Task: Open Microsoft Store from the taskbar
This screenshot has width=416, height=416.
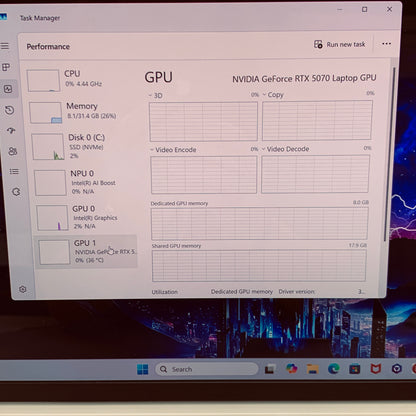Action: [x=354, y=369]
